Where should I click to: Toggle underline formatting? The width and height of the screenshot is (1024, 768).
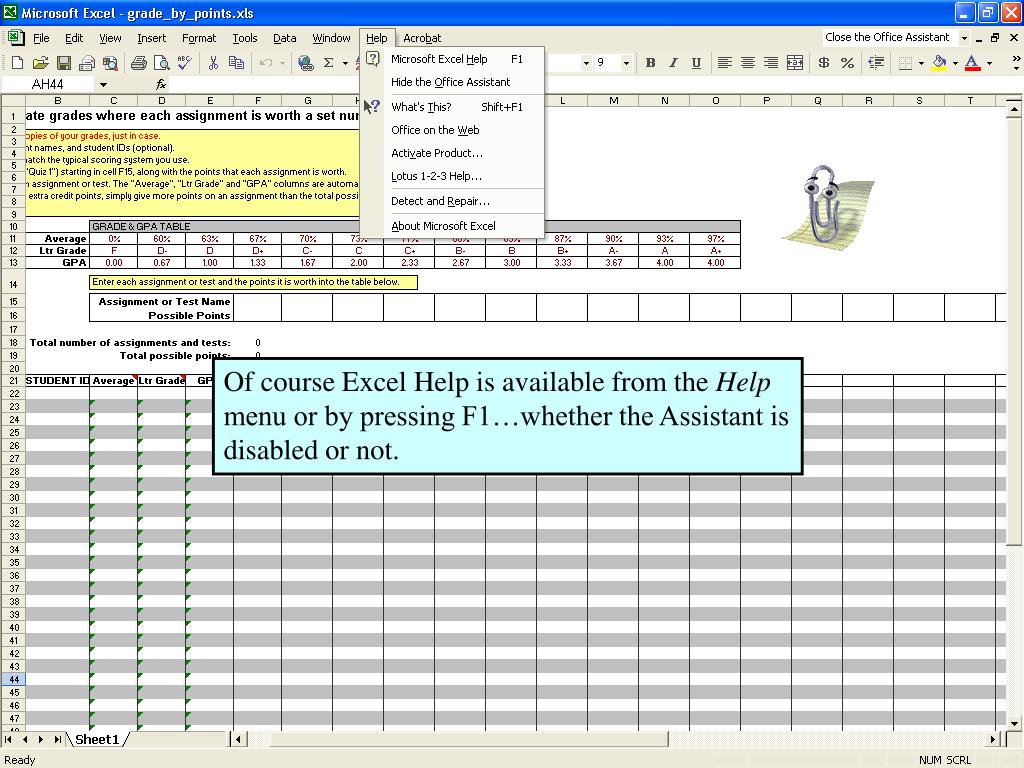[696, 63]
